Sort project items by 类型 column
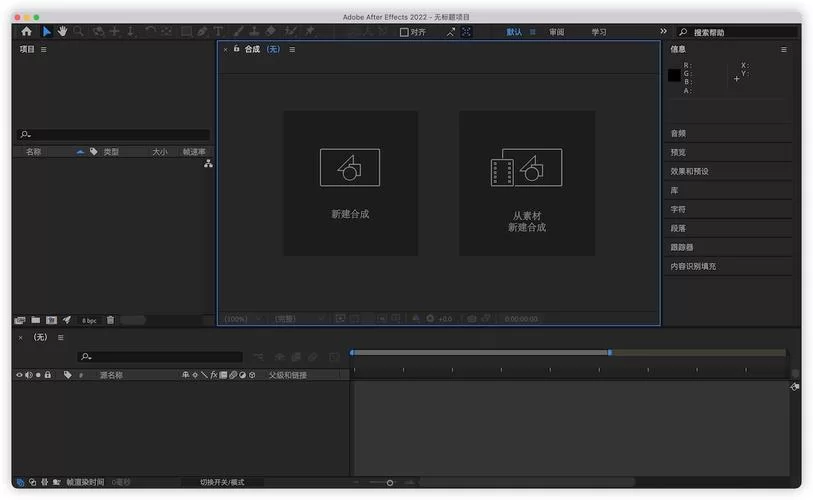 click(x=111, y=151)
